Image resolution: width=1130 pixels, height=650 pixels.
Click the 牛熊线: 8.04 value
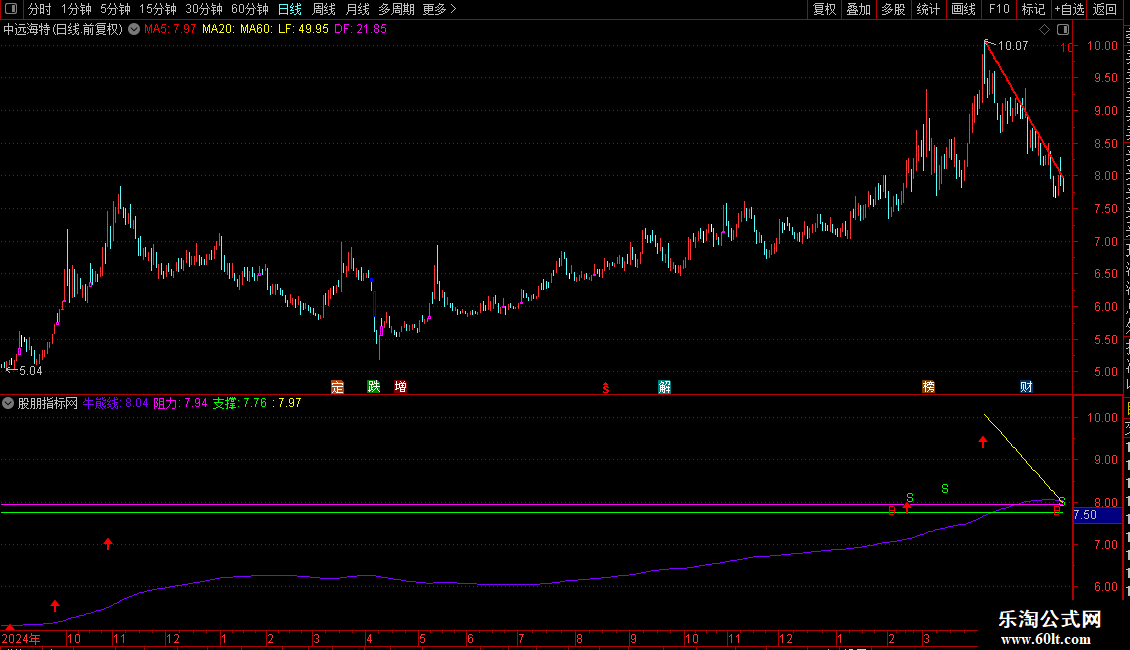115,403
